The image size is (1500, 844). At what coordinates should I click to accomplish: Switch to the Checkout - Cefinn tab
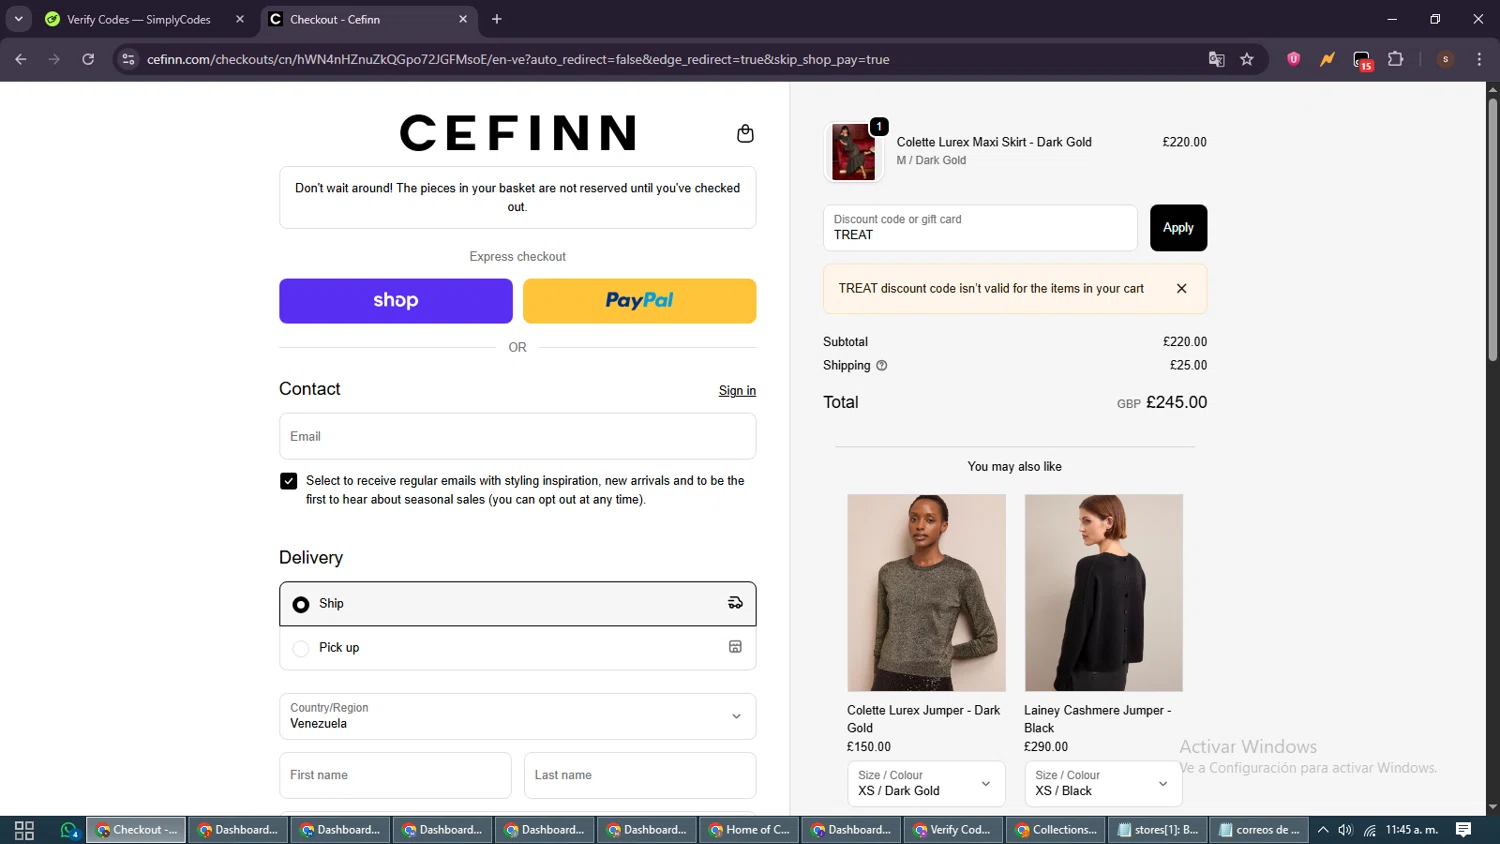pos(369,19)
